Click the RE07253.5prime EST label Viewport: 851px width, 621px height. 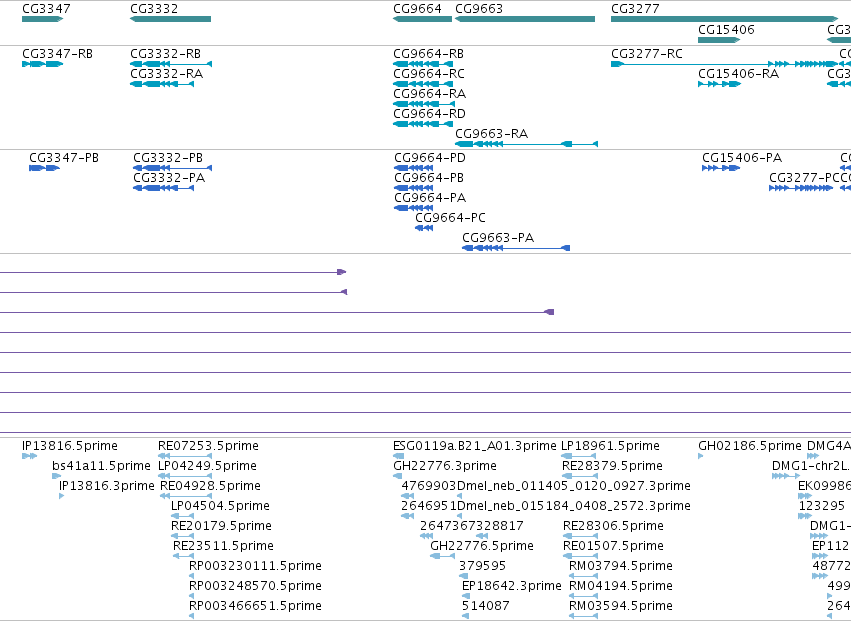[208, 446]
